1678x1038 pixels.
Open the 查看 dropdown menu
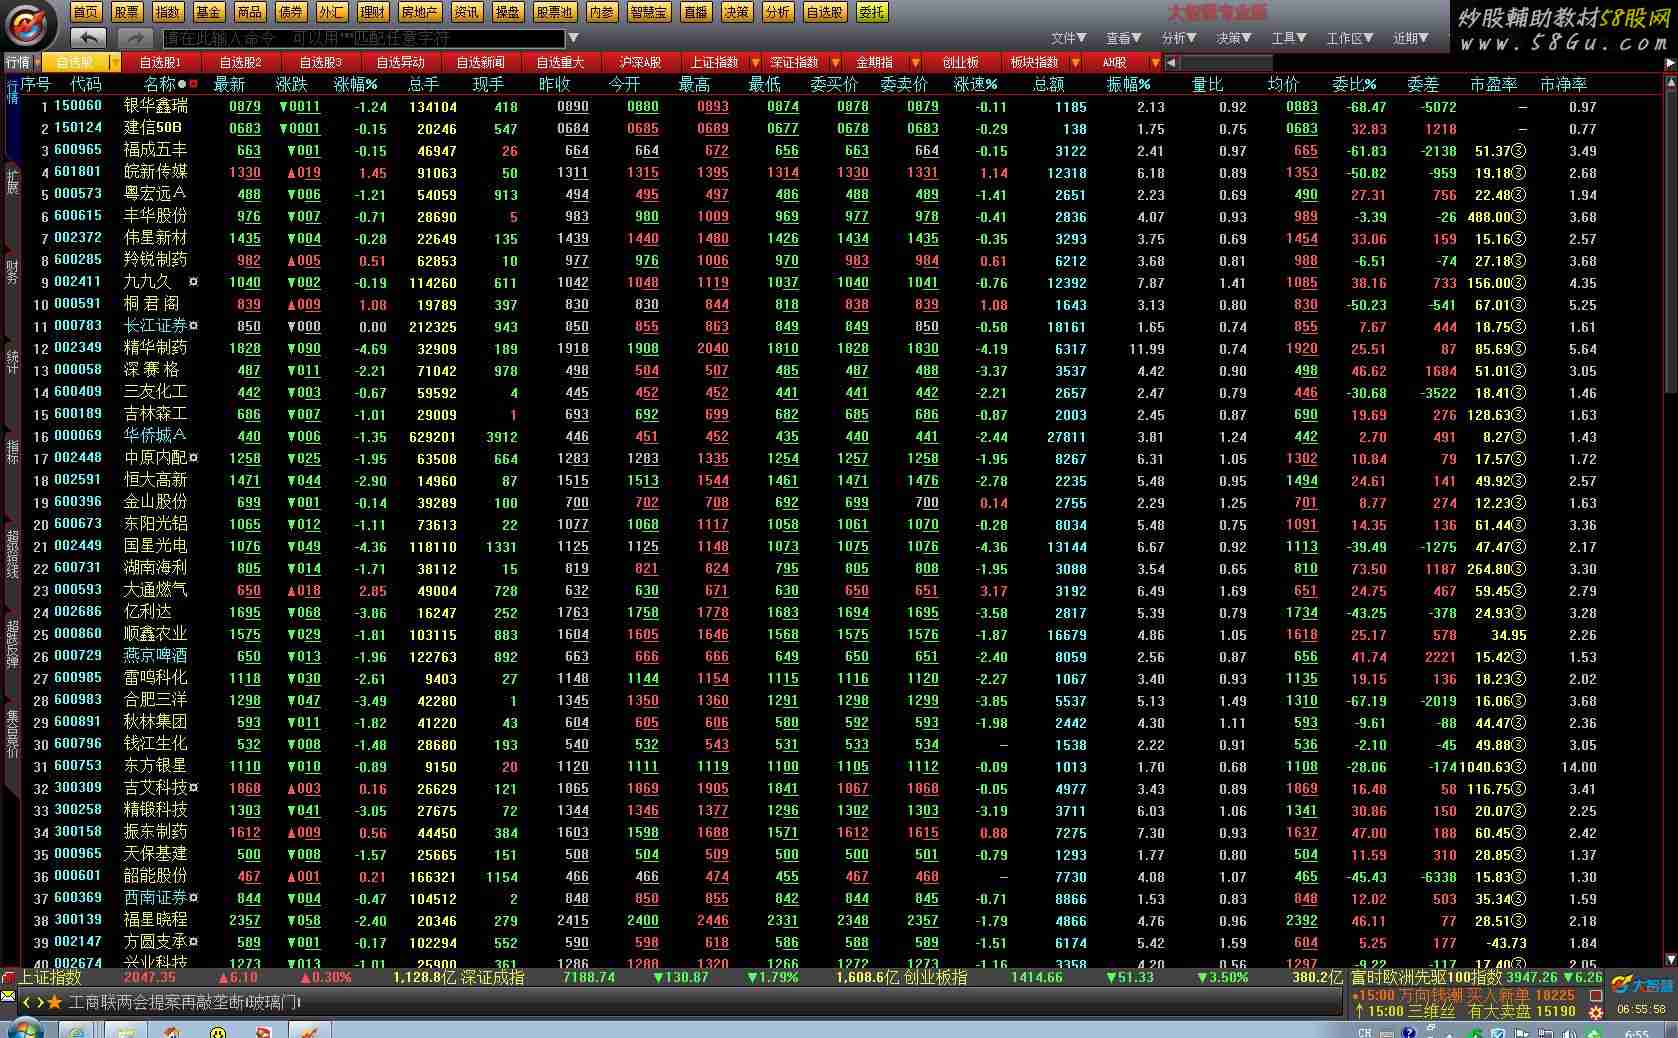point(1123,38)
